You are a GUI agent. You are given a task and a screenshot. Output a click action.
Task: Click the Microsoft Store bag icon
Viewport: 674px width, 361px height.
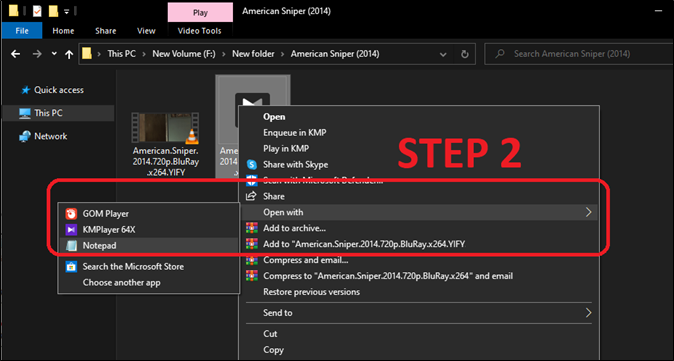click(x=70, y=266)
